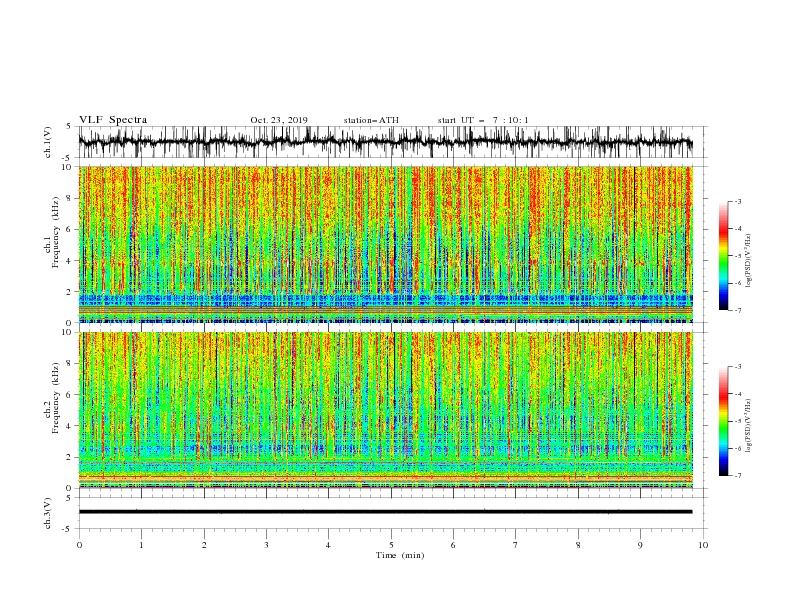The height and width of the screenshot is (612, 792).
Task: Click the time axis tick label "8"
Action: coord(578,545)
